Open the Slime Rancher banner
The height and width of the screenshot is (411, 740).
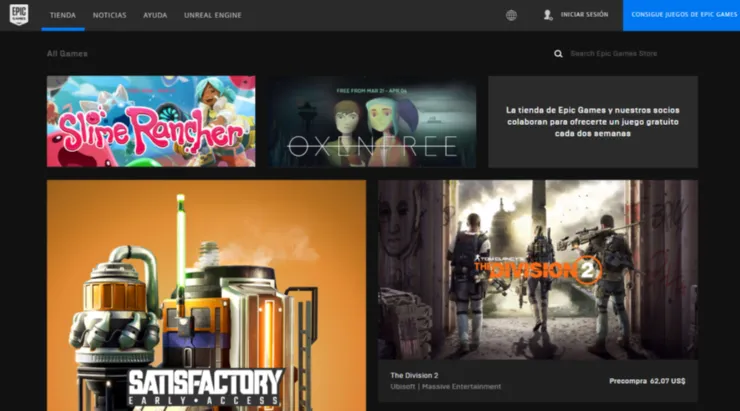tap(151, 121)
